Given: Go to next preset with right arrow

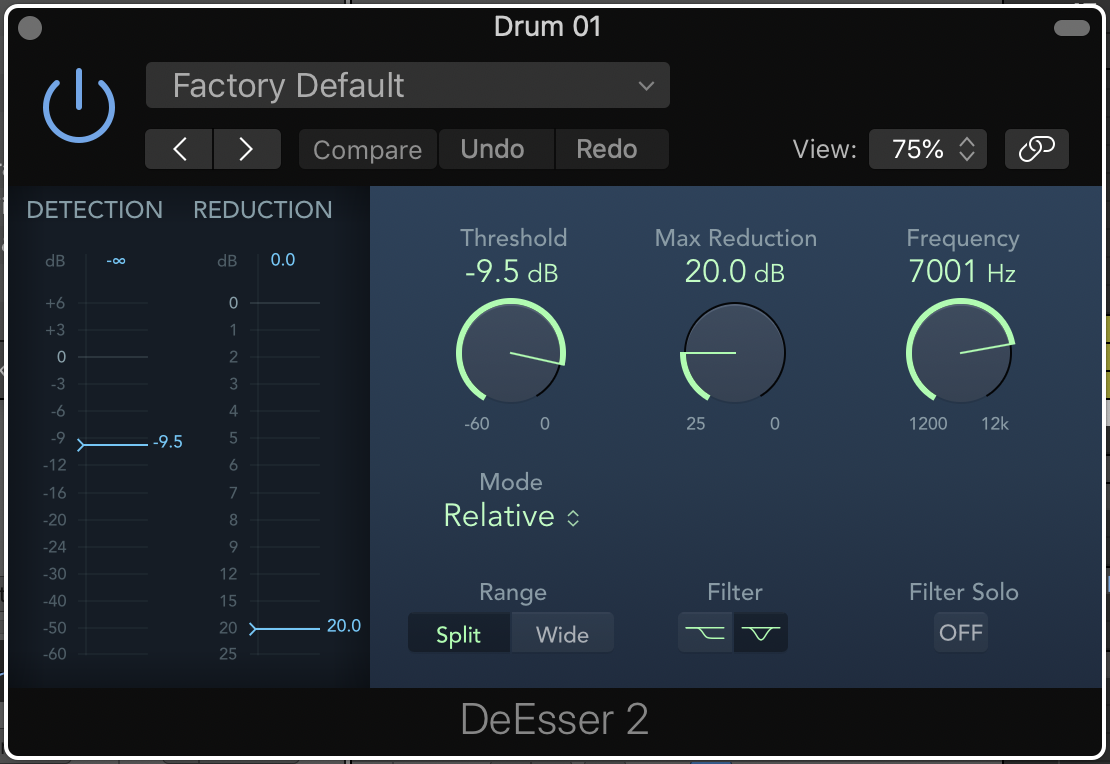Looking at the screenshot, I should (246, 150).
